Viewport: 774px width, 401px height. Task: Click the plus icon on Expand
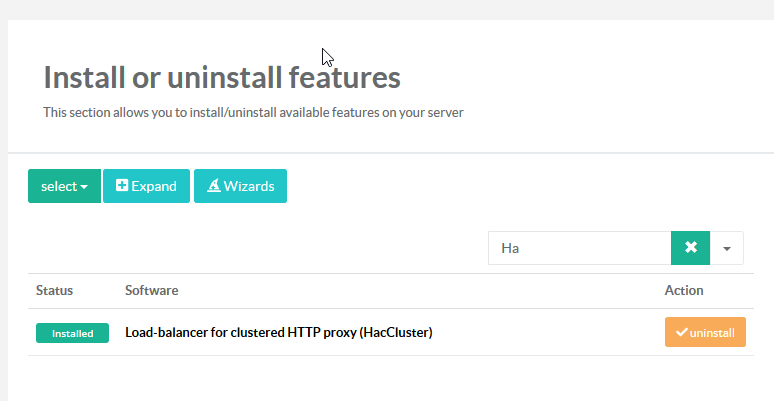pos(122,186)
